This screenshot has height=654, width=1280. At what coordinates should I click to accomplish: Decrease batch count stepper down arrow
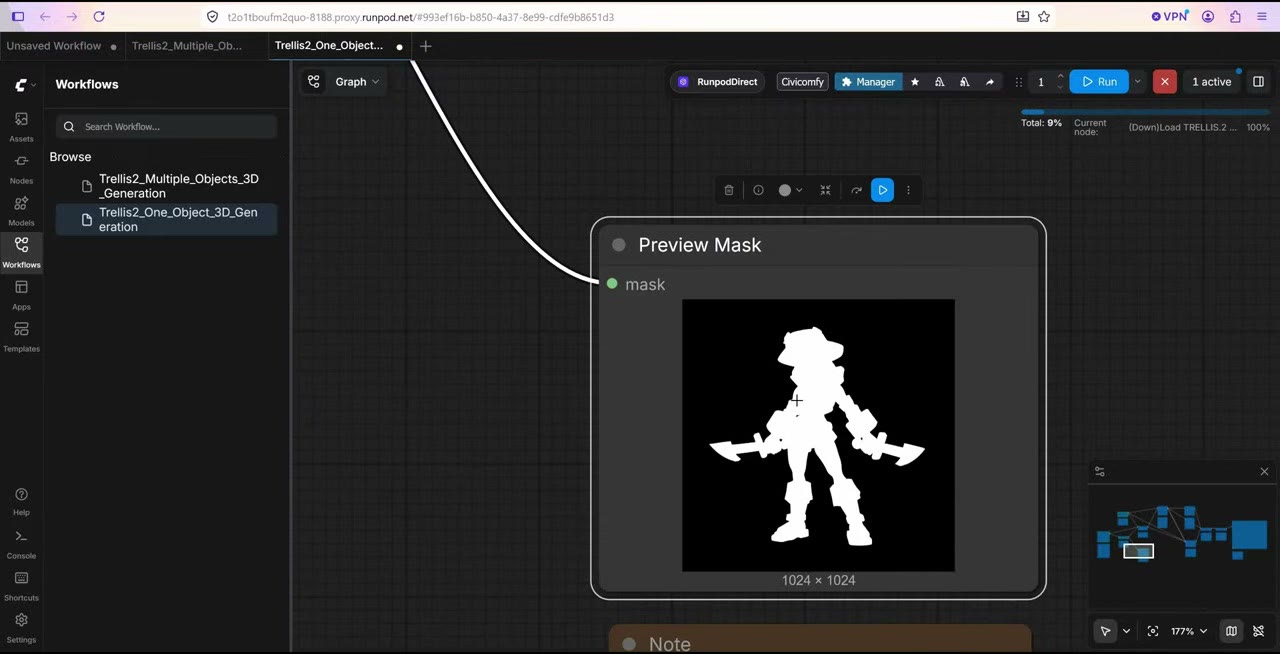[x=1060, y=87]
